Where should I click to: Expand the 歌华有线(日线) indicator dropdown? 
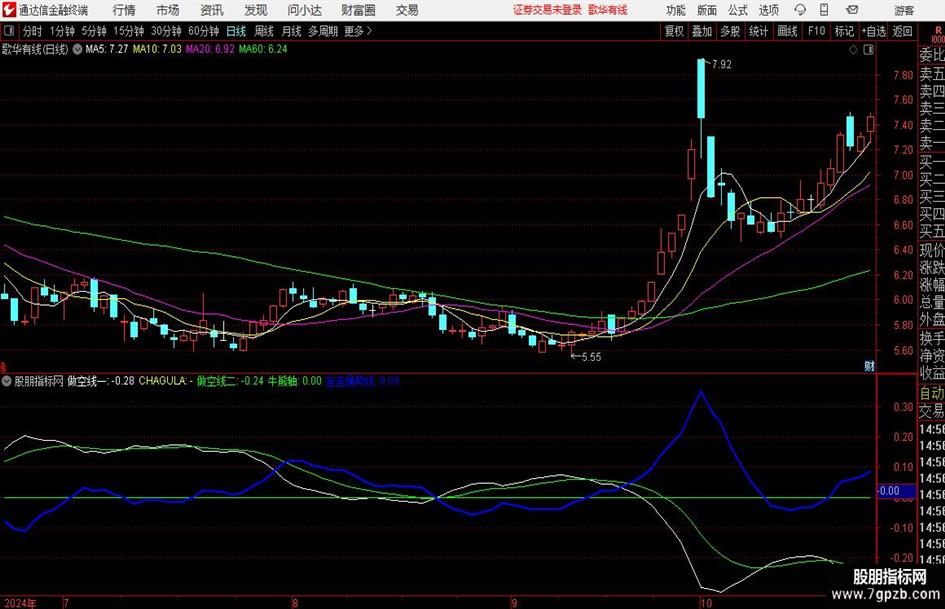click(77, 49)
